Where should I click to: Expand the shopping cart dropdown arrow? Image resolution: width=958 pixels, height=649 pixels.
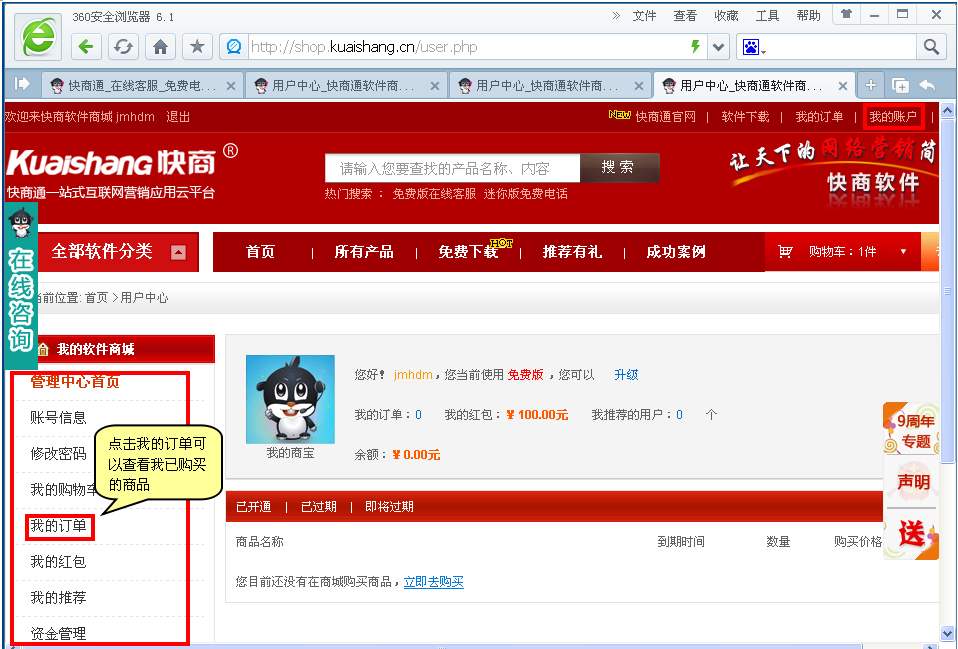coord(903,252)
